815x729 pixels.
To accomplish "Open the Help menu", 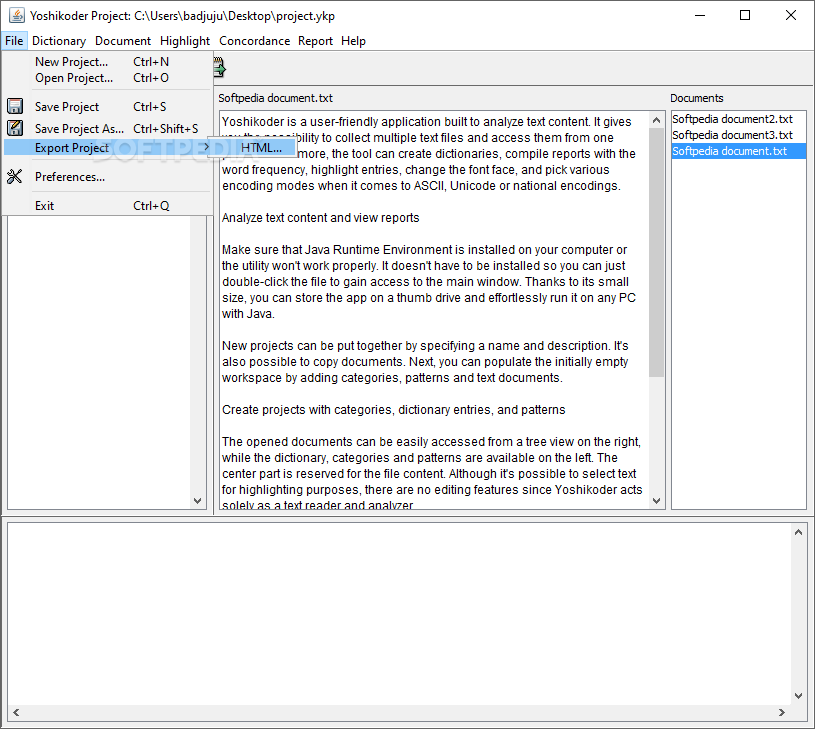I will tap(353, 41).
